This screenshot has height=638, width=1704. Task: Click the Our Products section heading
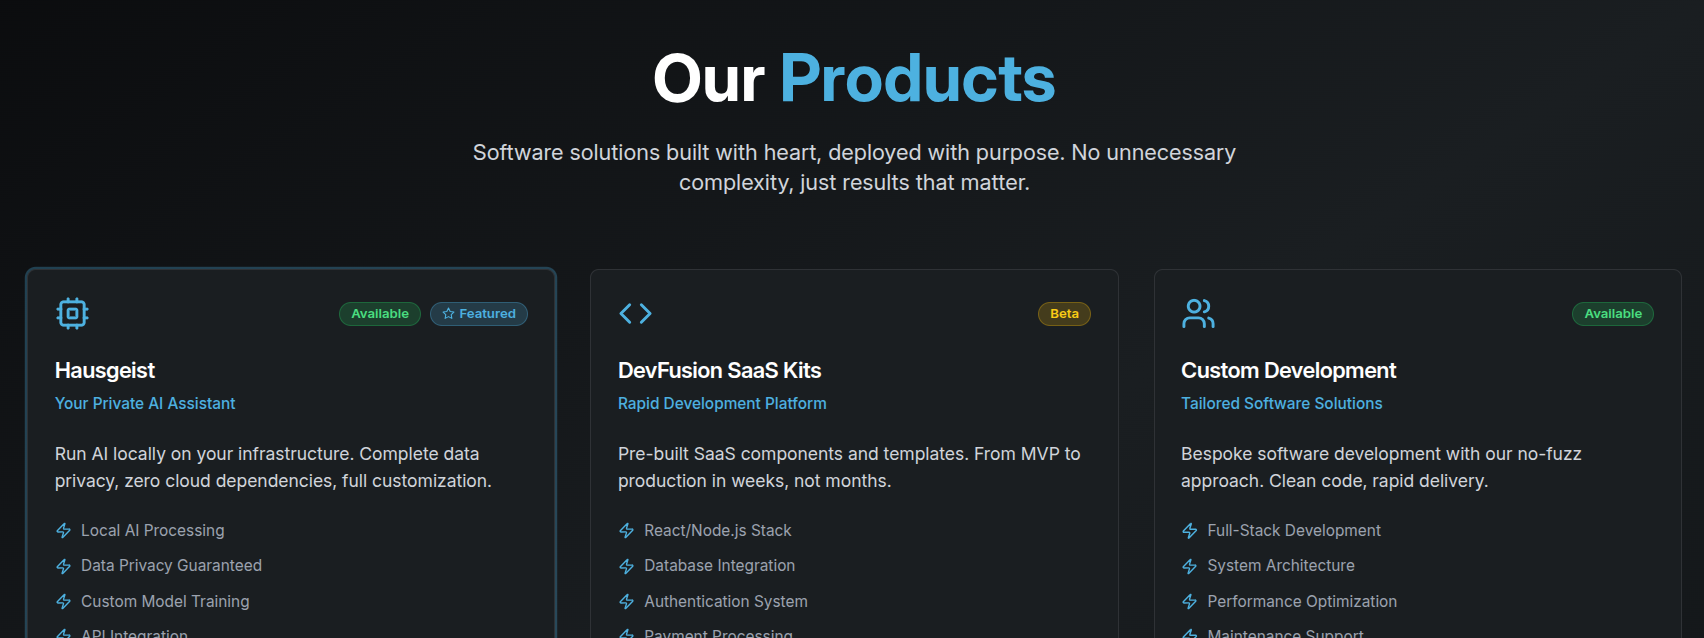(x=853, y=78)
